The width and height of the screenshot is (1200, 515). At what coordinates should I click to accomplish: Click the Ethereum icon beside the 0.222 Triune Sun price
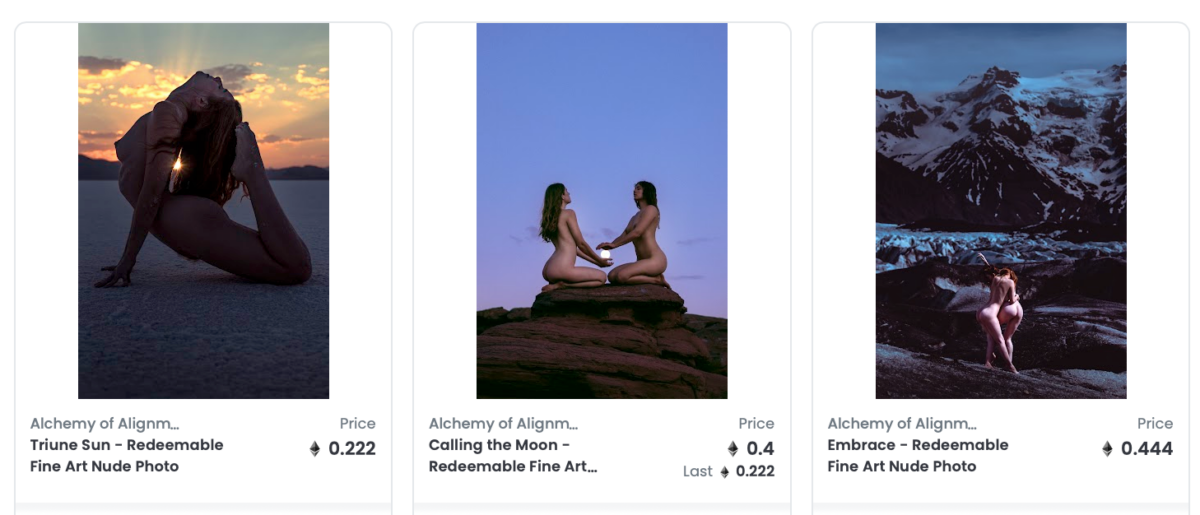[315, 449]
